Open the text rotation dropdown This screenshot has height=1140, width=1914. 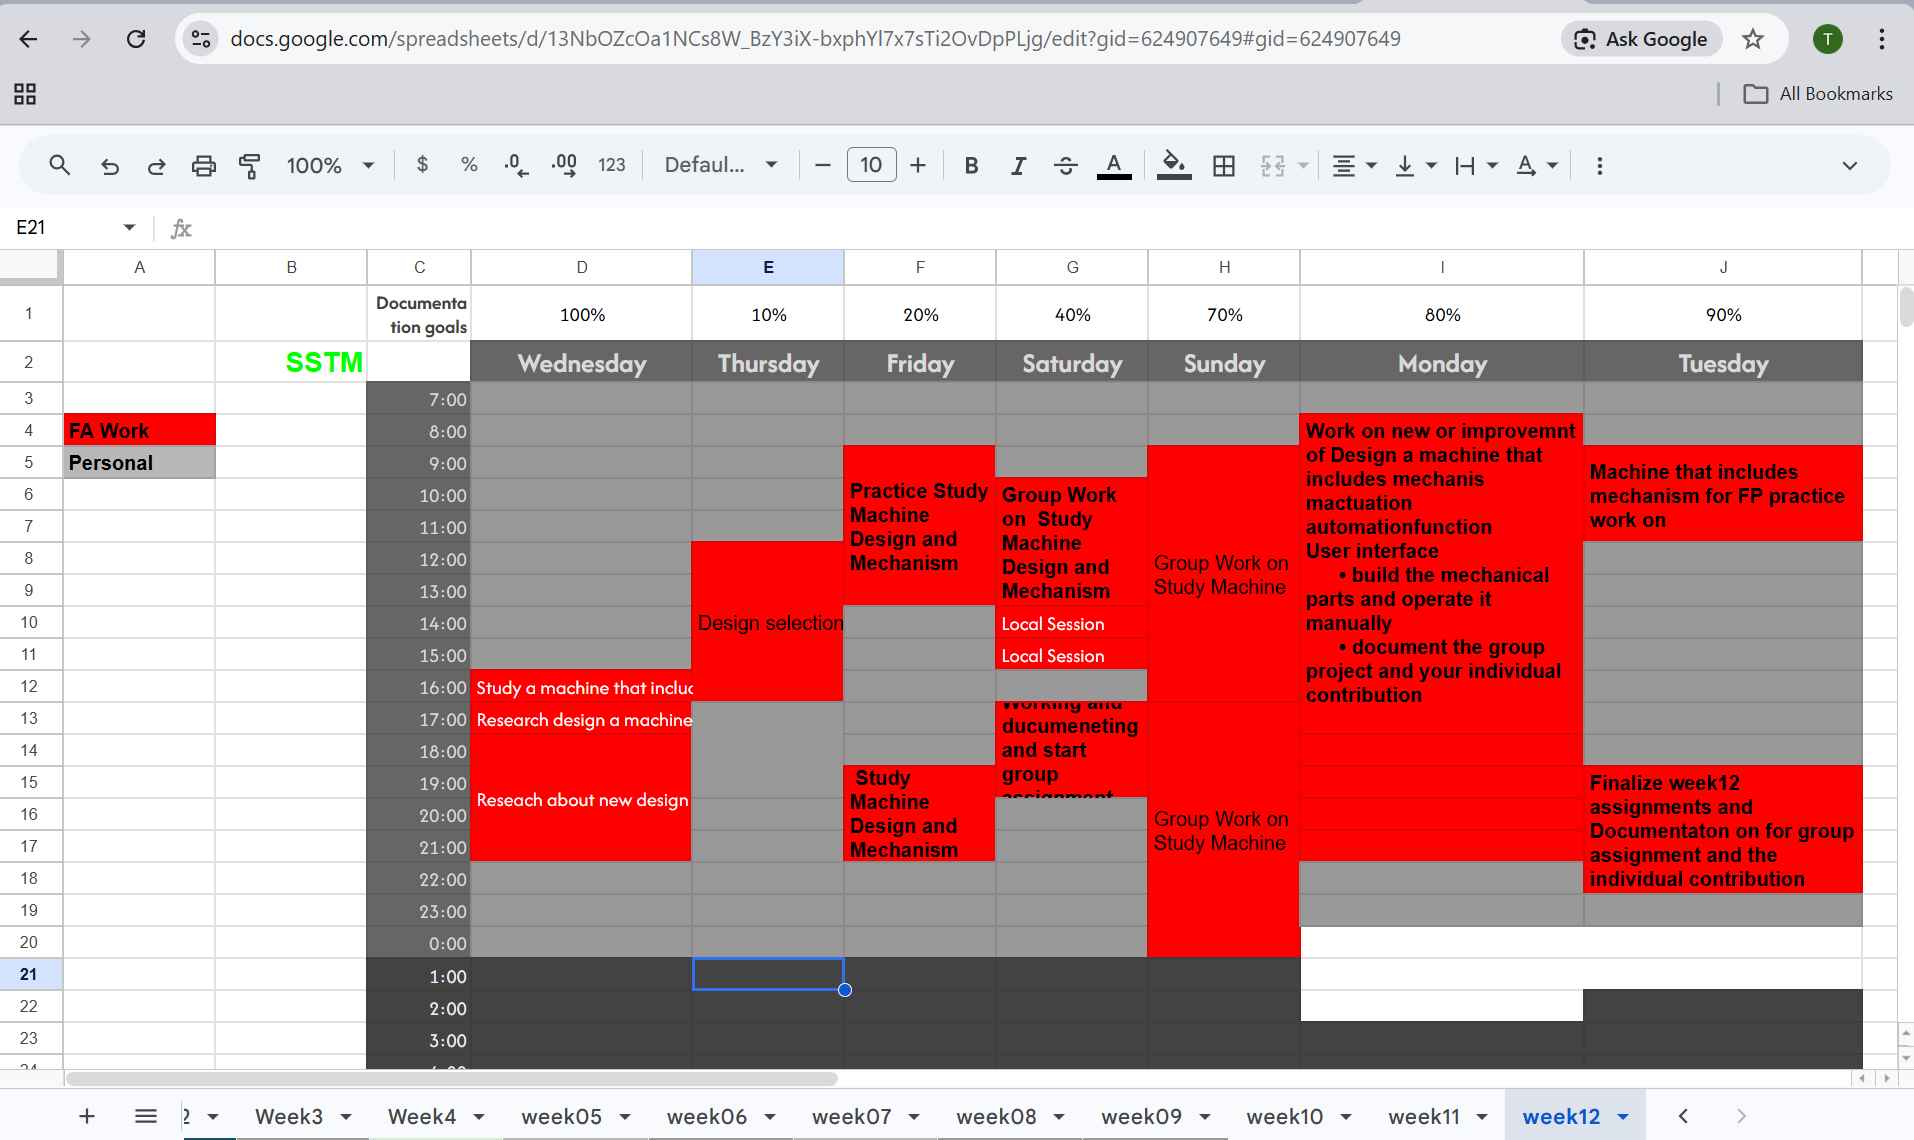[x=1537, y=166]
